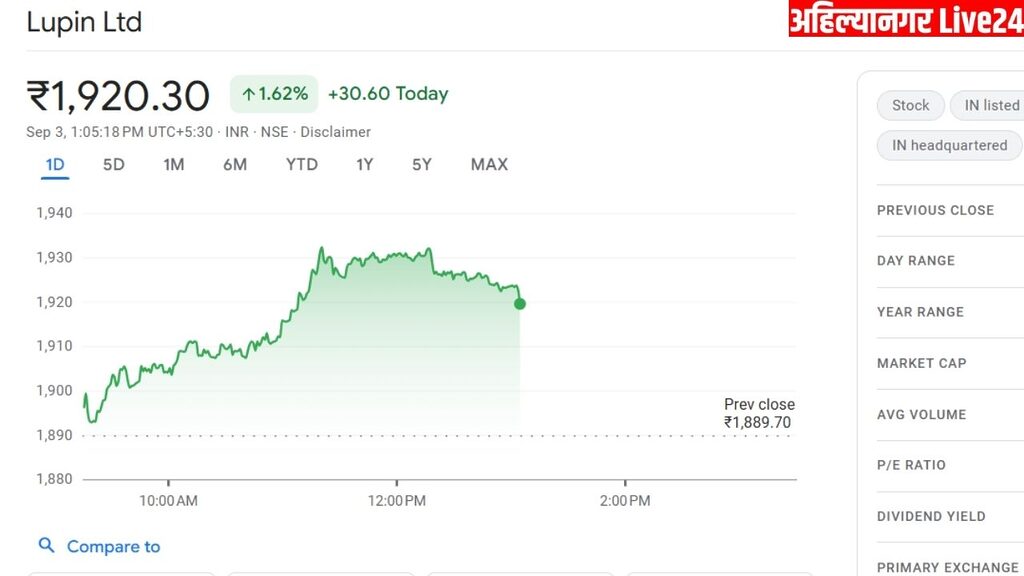
Task: Click the Prev close price label
Action: click(x=759, y=413)
